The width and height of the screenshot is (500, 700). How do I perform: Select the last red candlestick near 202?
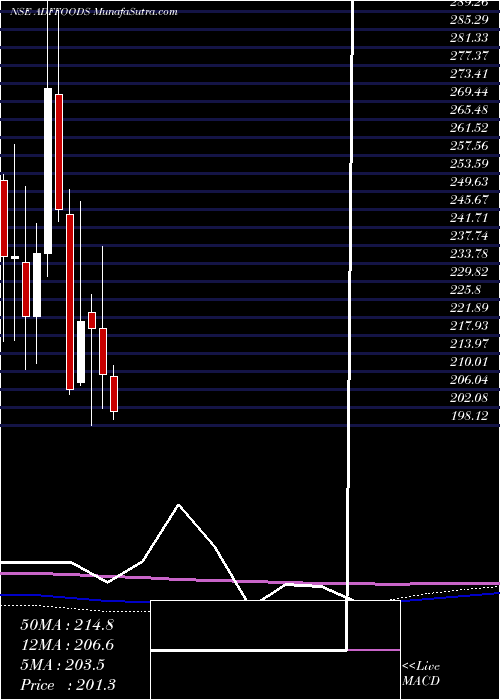tap(114, 394)
